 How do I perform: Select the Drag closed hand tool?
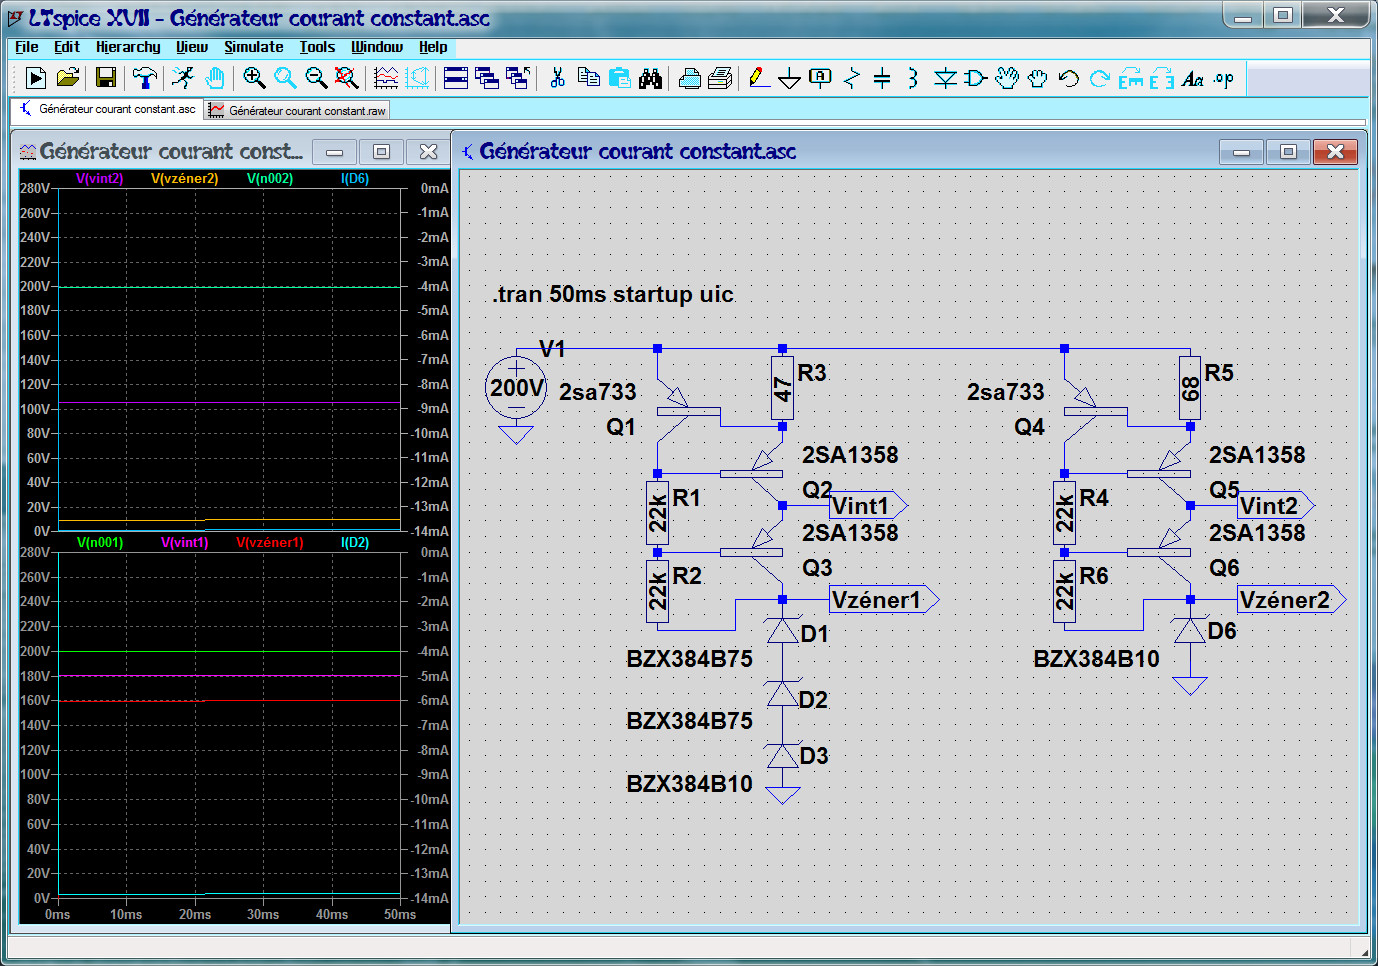pyautogui.click(x=1037, y=78)
